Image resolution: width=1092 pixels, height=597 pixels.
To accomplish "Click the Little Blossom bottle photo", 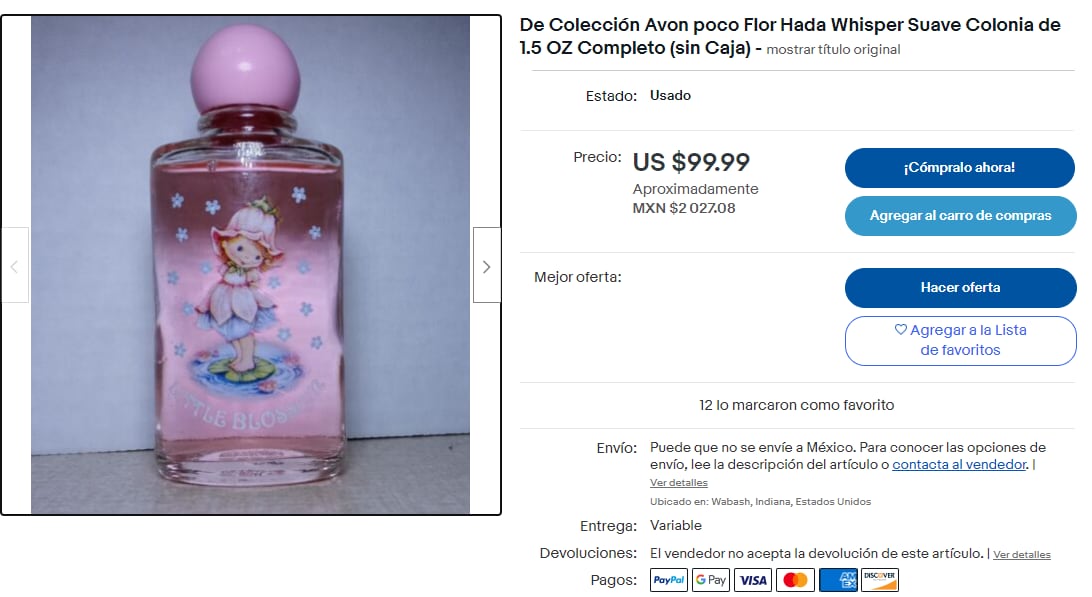I will [250, 265].
